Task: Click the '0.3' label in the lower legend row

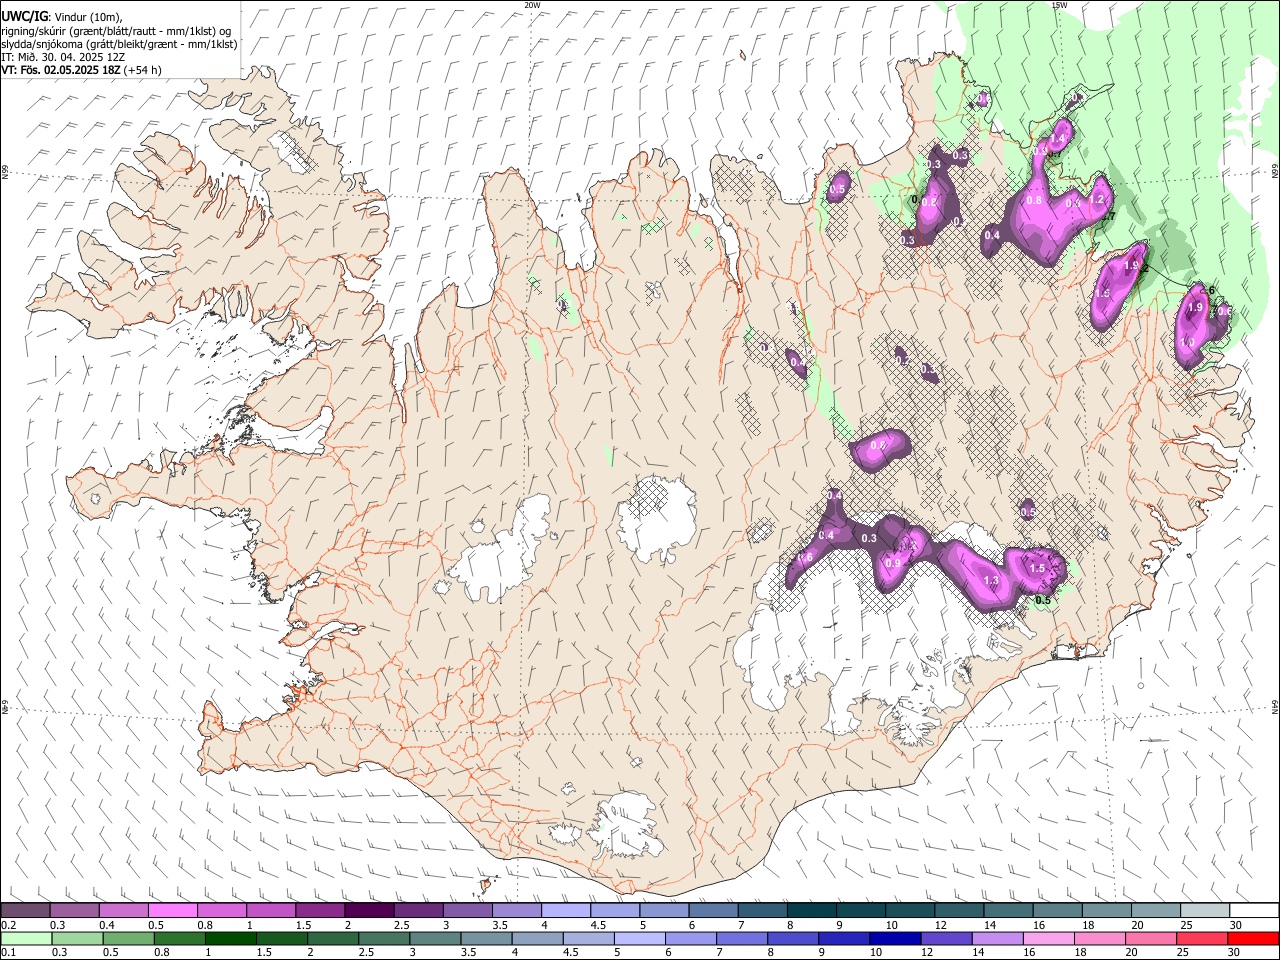Action: point(59,953)
